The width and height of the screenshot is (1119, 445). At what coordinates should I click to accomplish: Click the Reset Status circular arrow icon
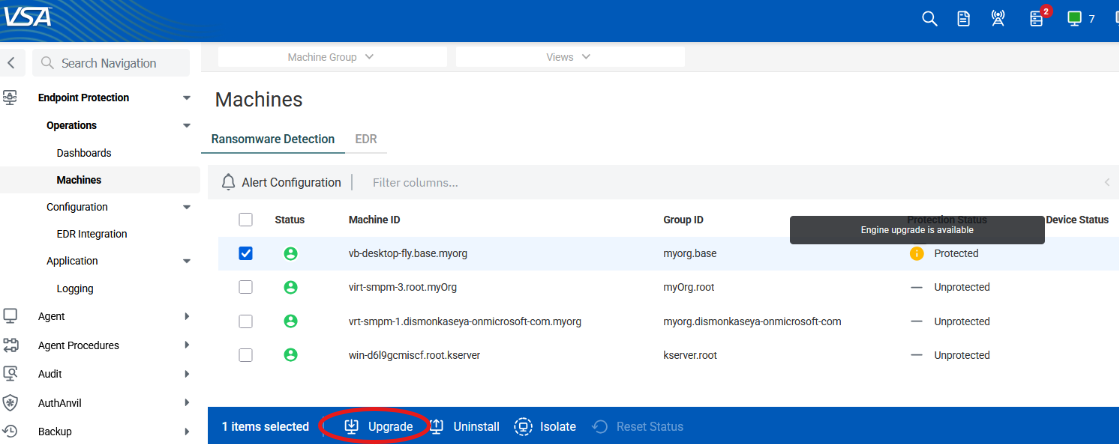(600, 426)
